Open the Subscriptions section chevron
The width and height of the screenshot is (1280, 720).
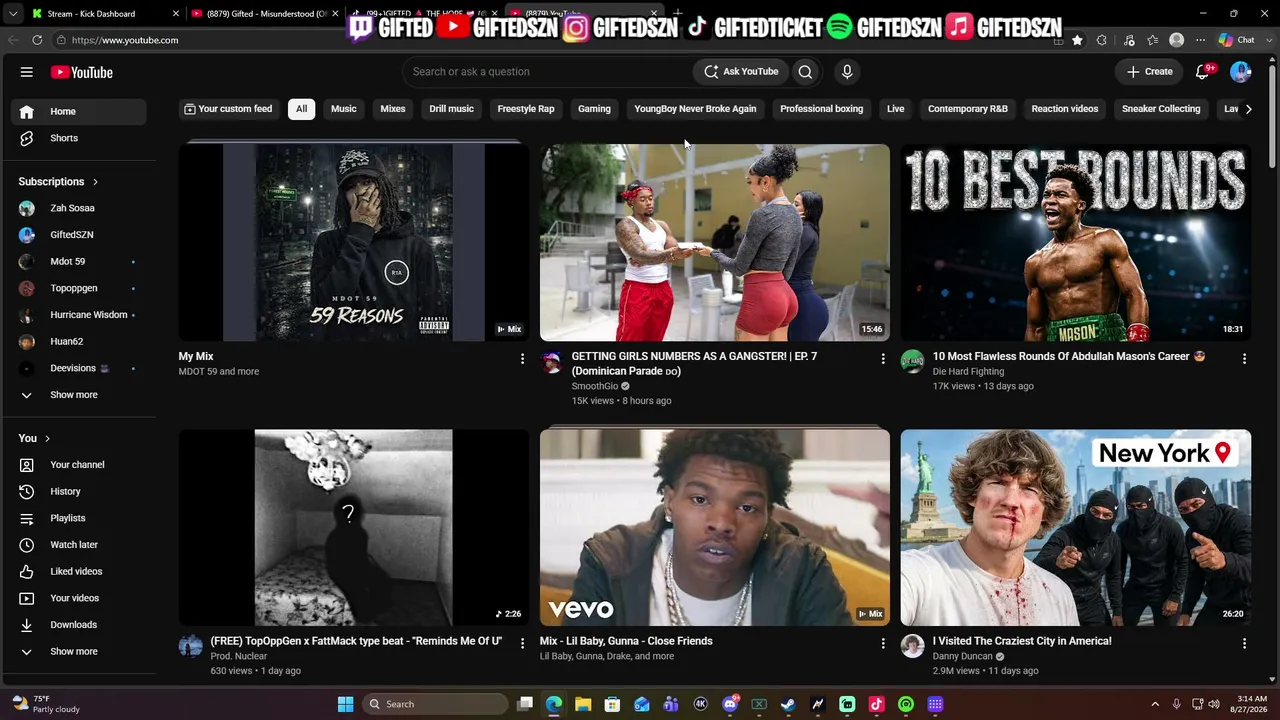point(95,182)
